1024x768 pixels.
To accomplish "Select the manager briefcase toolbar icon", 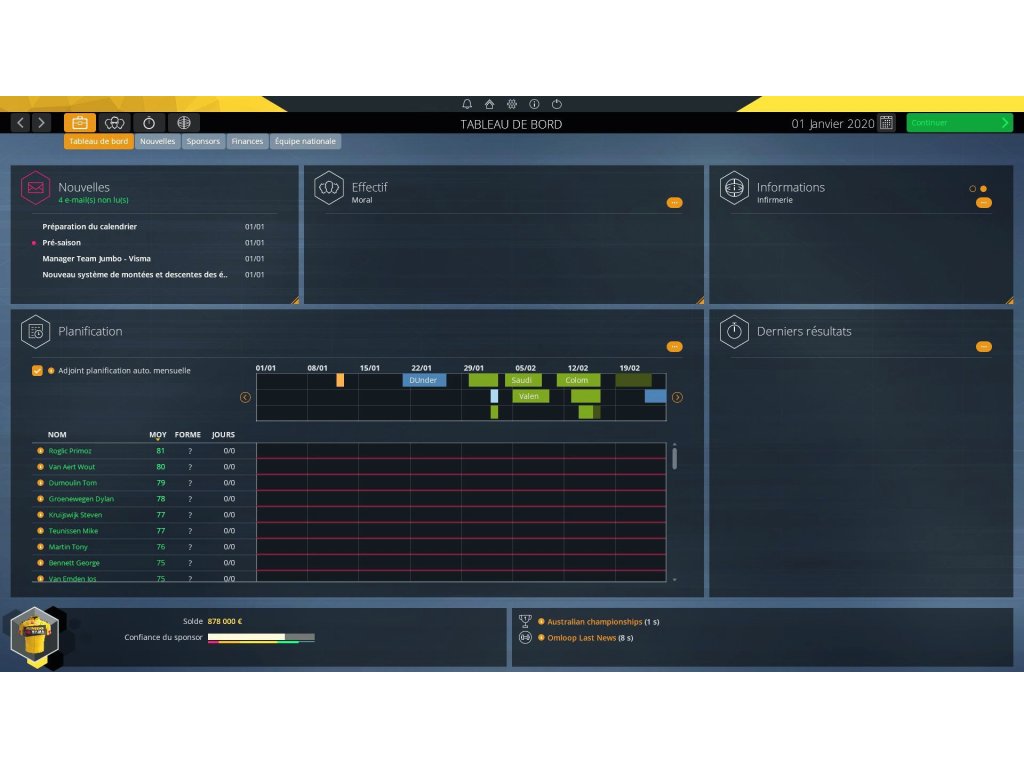I will click(x=80, y=122).
